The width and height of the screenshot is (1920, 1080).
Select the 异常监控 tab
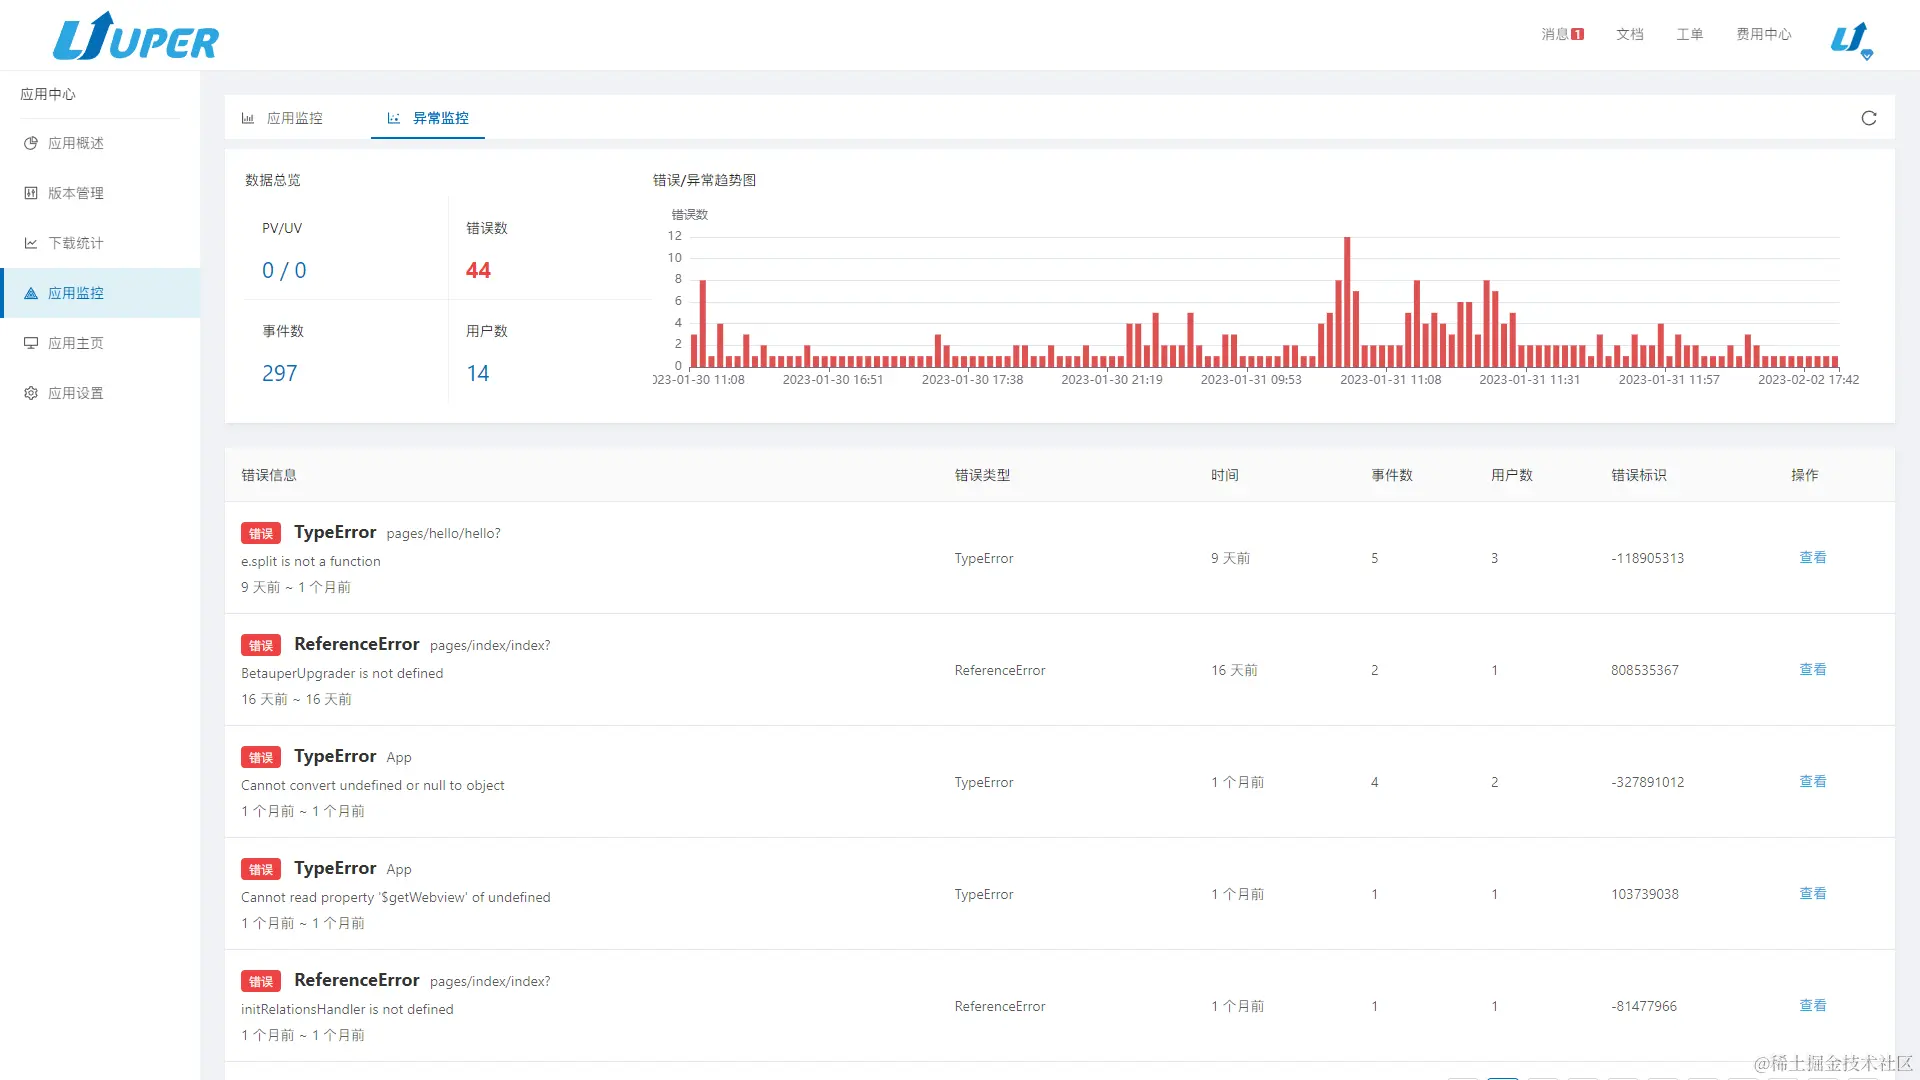point(439,118)
